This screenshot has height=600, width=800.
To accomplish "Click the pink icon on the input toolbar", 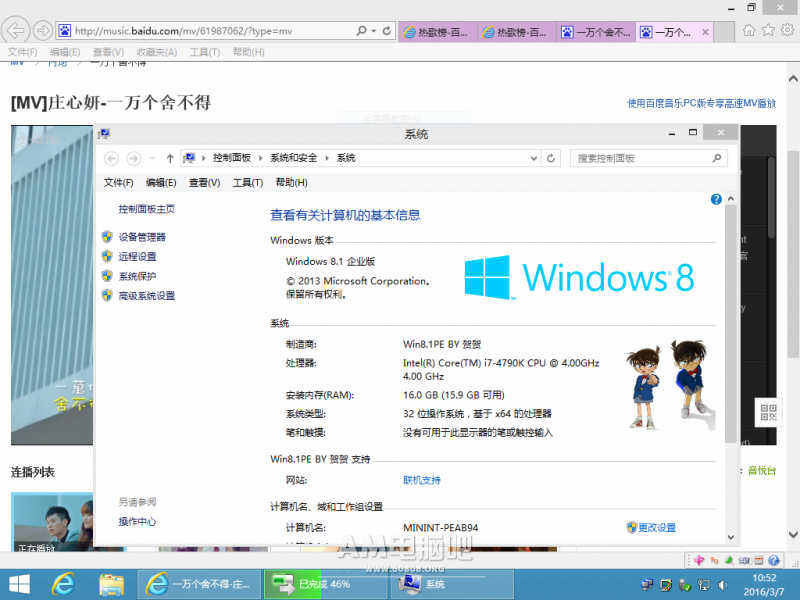I will (x=699, y=560).
